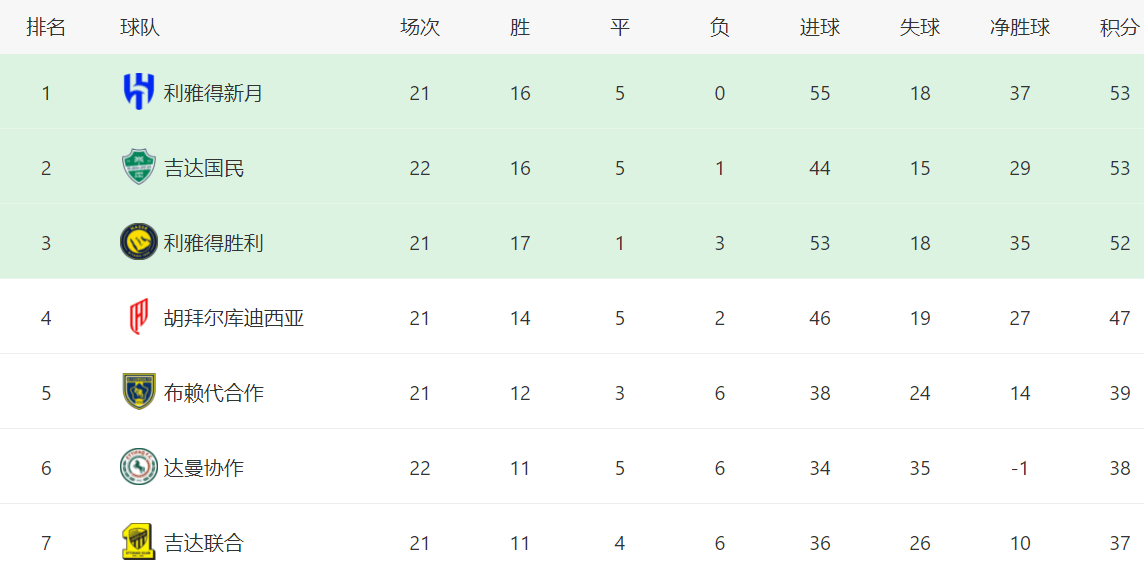Click the Al-Ittihad (吉达联合) yellow logo

click(138, 542)
